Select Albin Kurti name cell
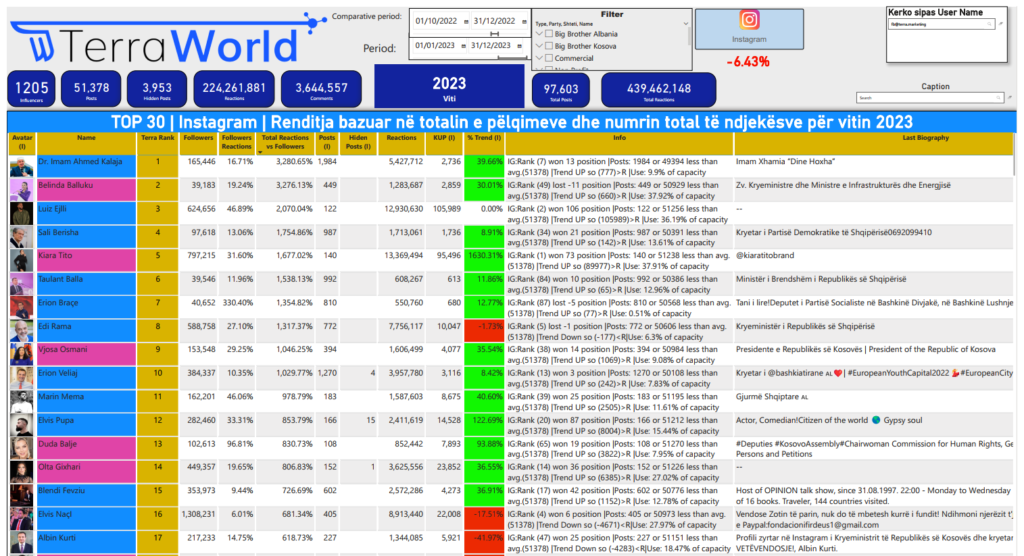This screenshot has height=556, width=1024. coord(86,542)
